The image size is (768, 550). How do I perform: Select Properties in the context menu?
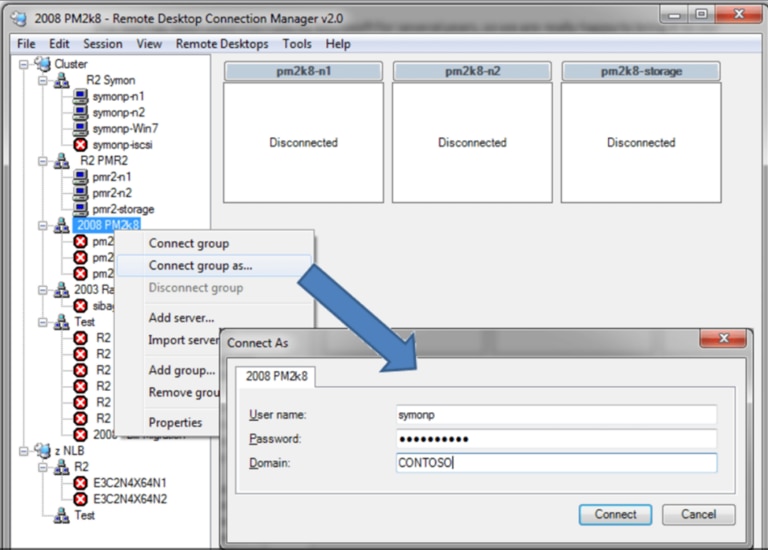(175, 423)
